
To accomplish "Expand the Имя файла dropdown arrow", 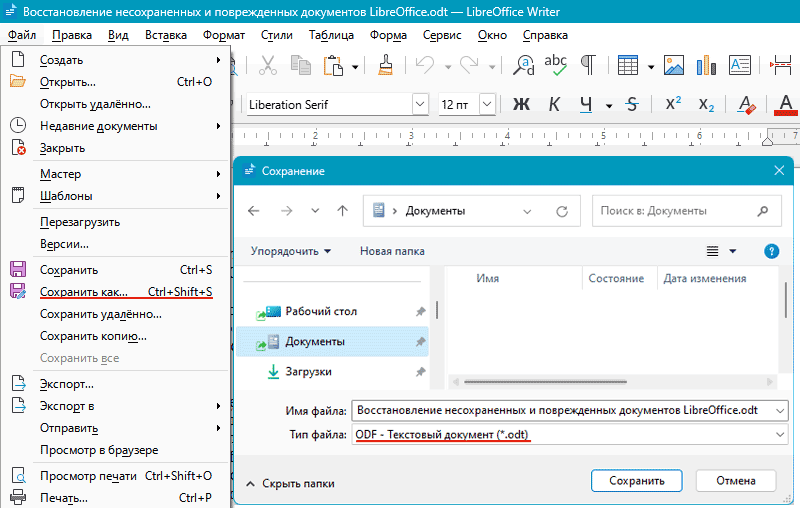I will click(780, 411).
